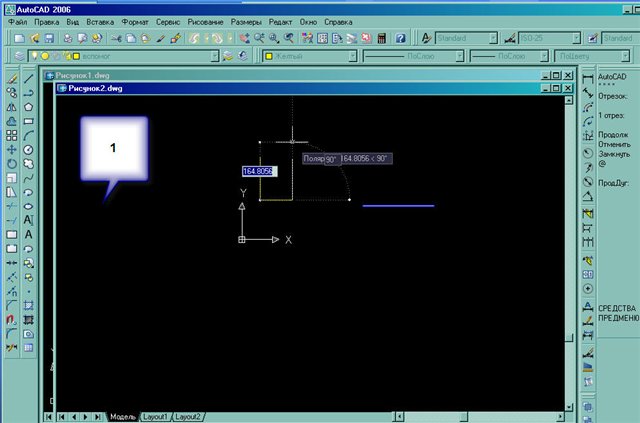Click Замкнуть in the right panel
Image resolution: width=640 pixels, height=423 pixels.
[612, 153]
